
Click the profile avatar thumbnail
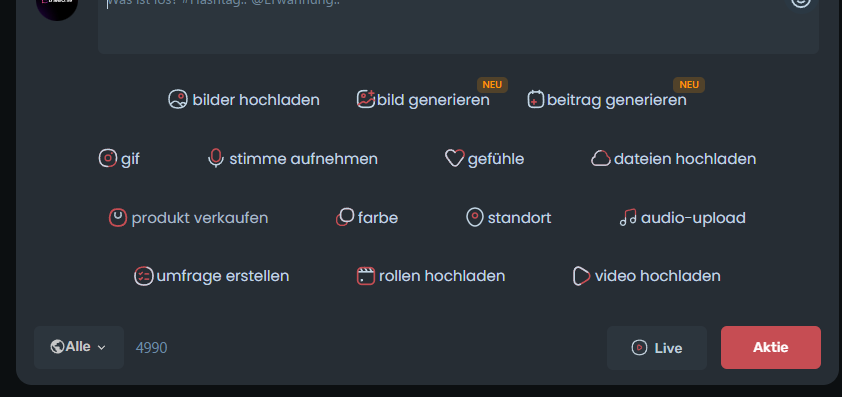tap(57, 6)
